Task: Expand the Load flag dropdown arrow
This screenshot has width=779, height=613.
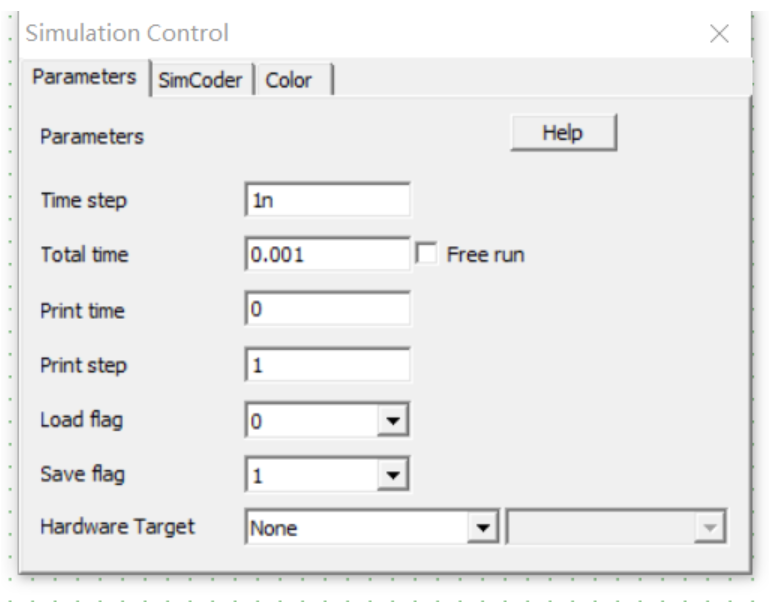Action: coord(394,421)
